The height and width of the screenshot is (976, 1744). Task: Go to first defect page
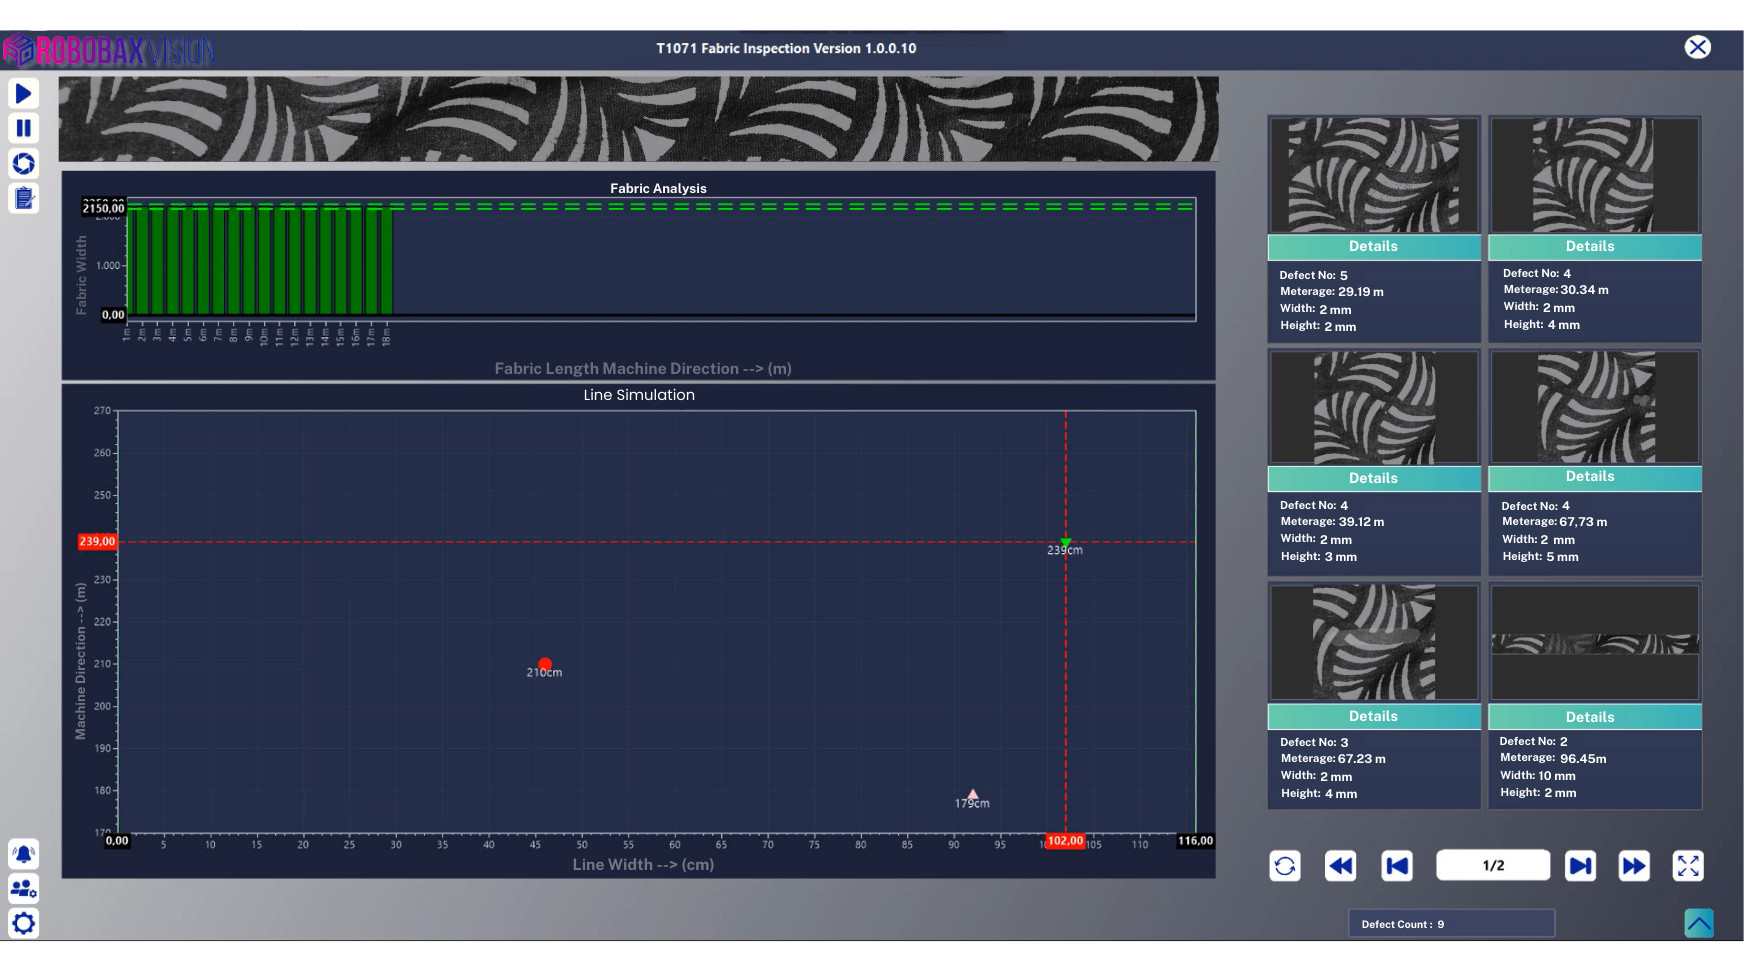click(1397, 866)
